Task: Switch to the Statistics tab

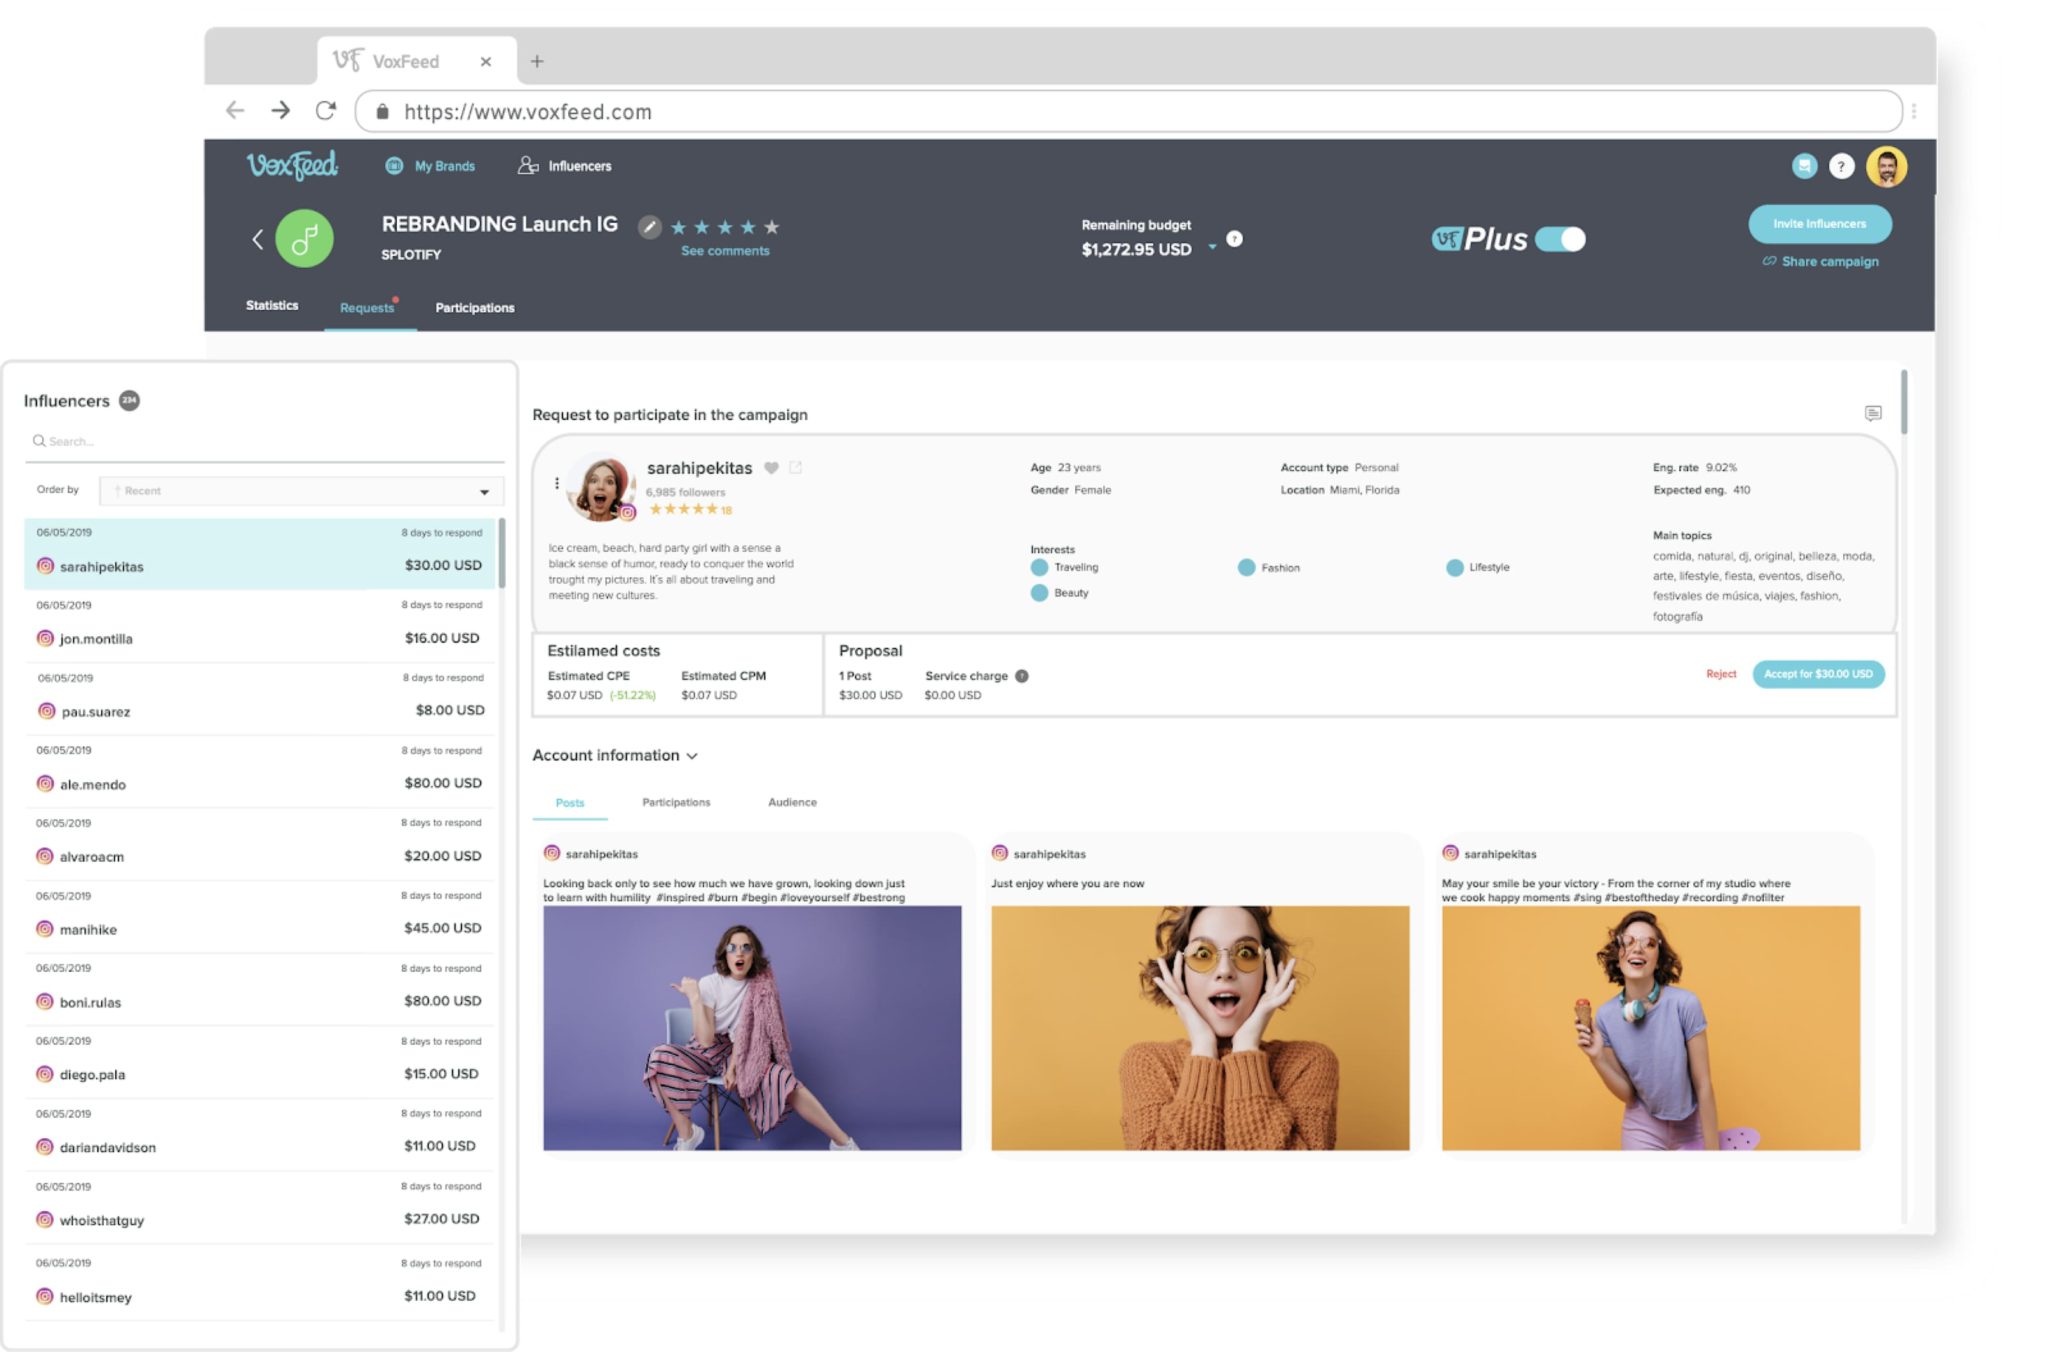Action: tap(271, 305)
